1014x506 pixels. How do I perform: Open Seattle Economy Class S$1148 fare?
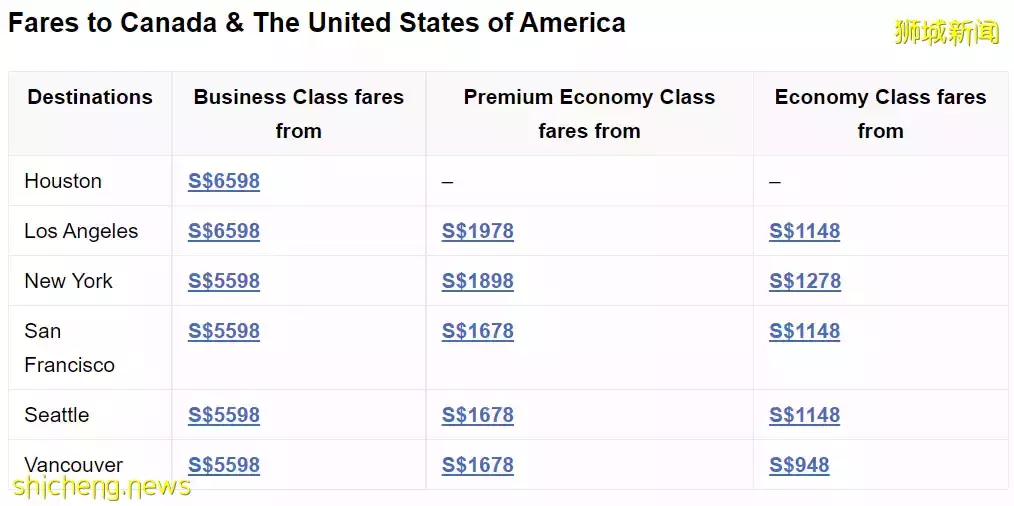[805, 415]
